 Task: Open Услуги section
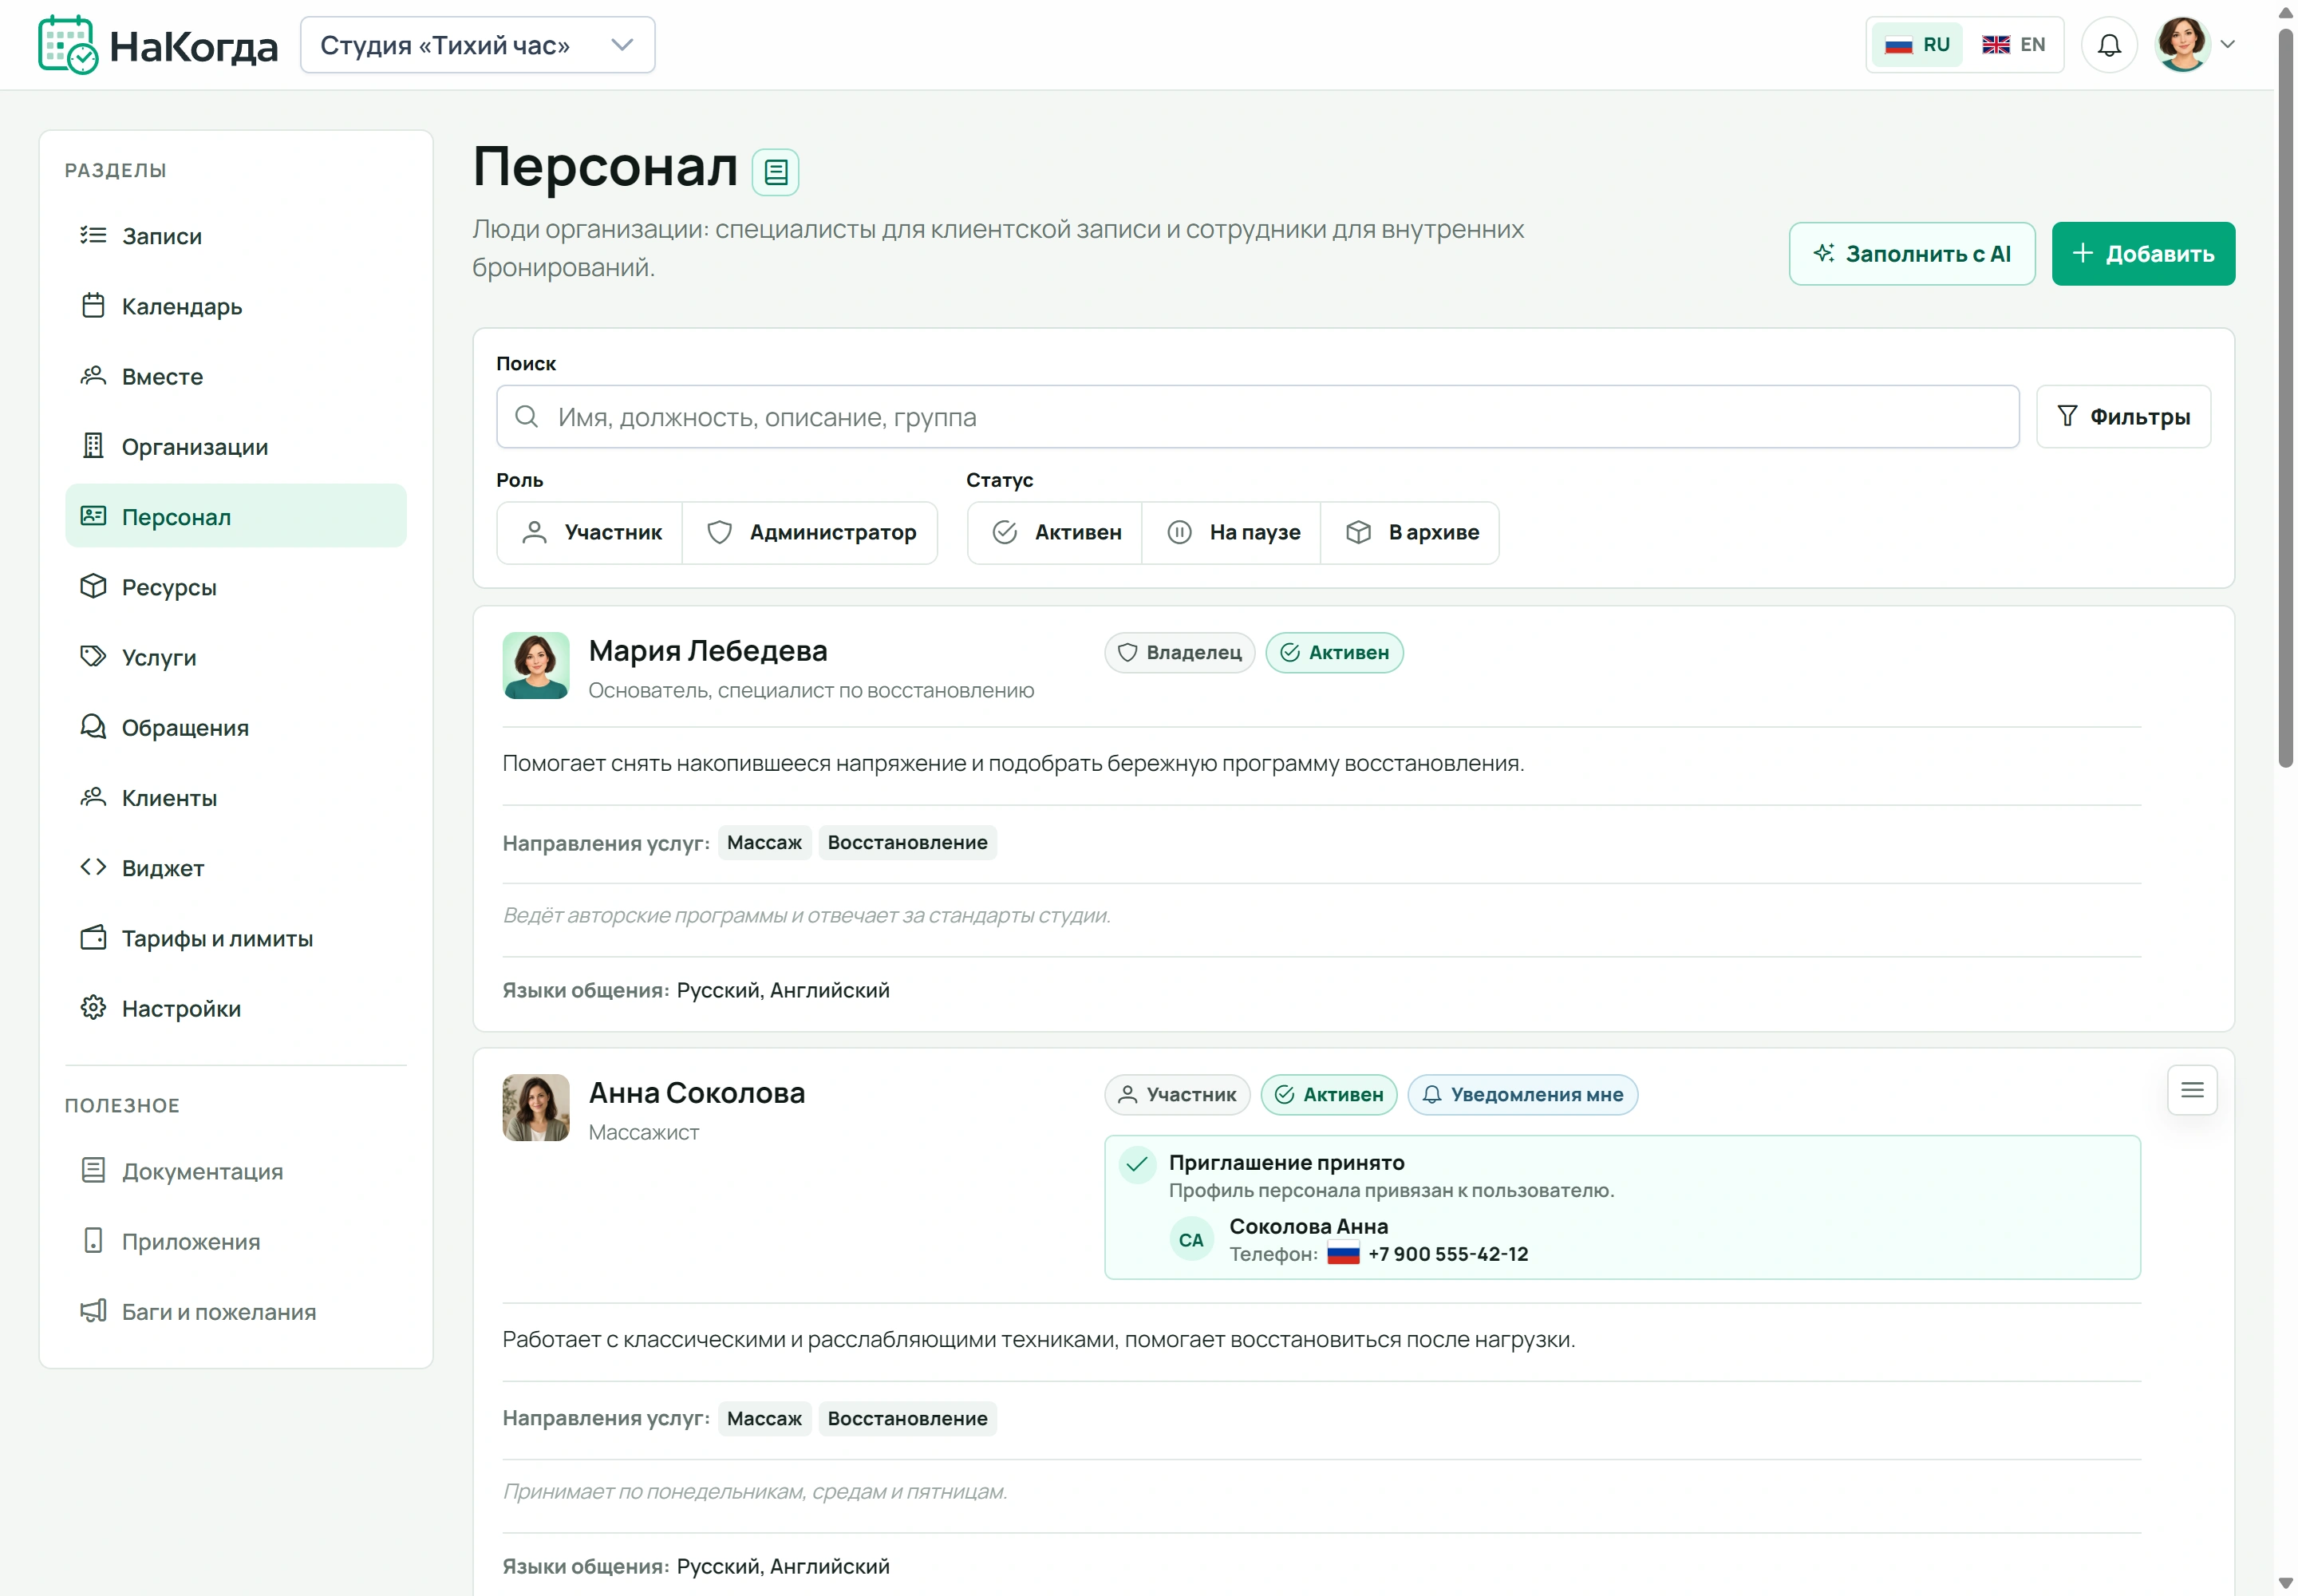click(236, 657)
